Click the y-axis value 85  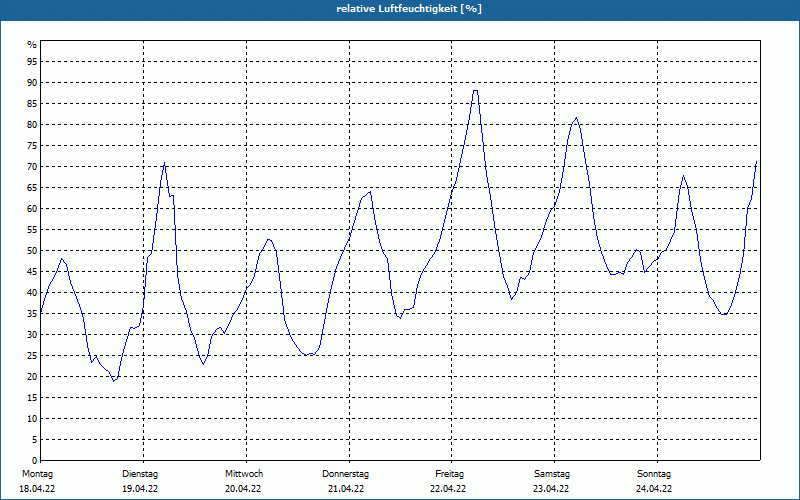pyautogui.click(x=32, y=104)
